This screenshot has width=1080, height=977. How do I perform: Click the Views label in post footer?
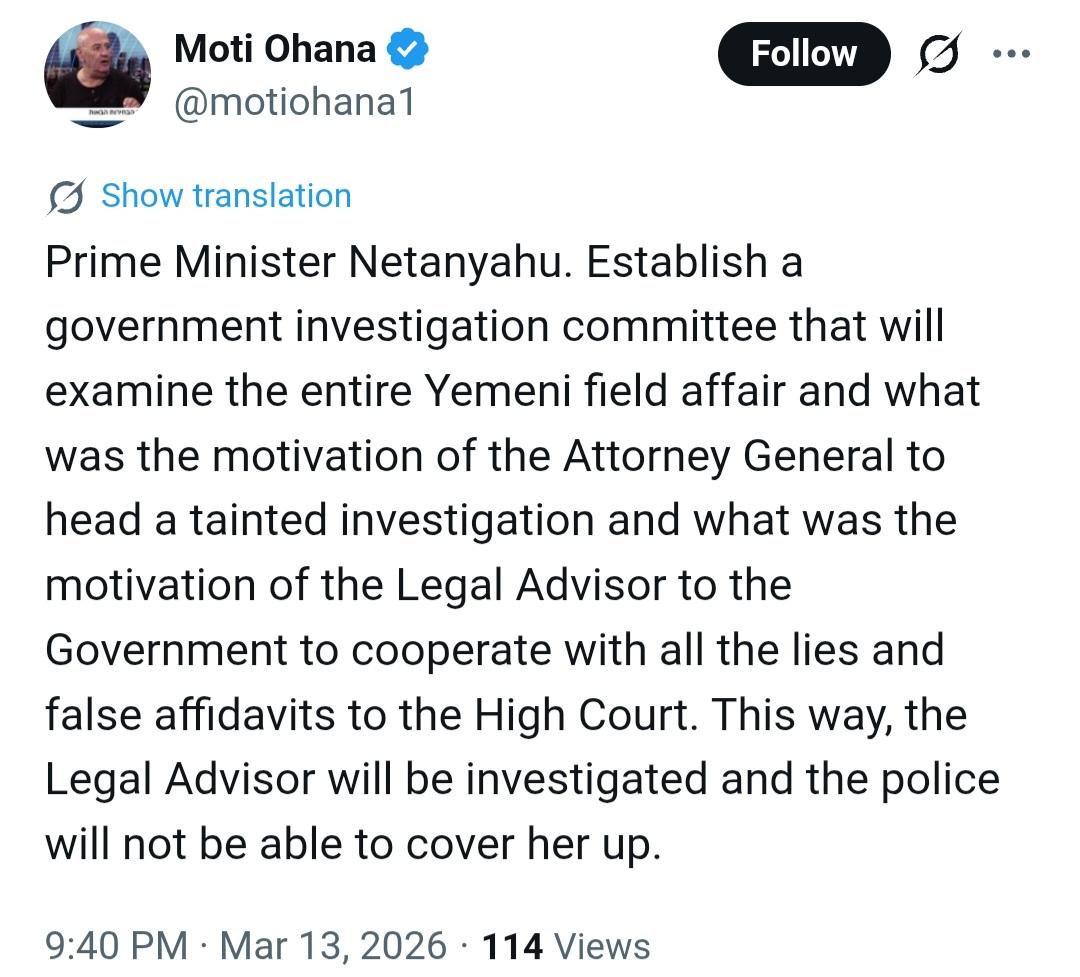(602, 945)
